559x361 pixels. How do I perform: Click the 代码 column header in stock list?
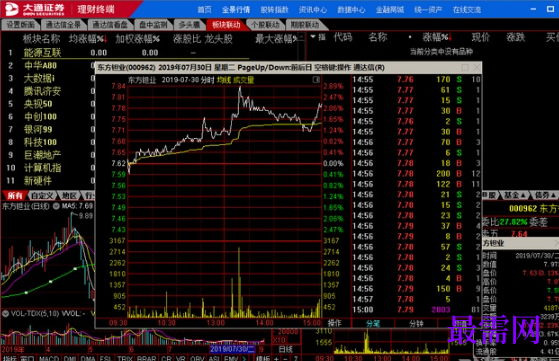click(x=343, y=37)
